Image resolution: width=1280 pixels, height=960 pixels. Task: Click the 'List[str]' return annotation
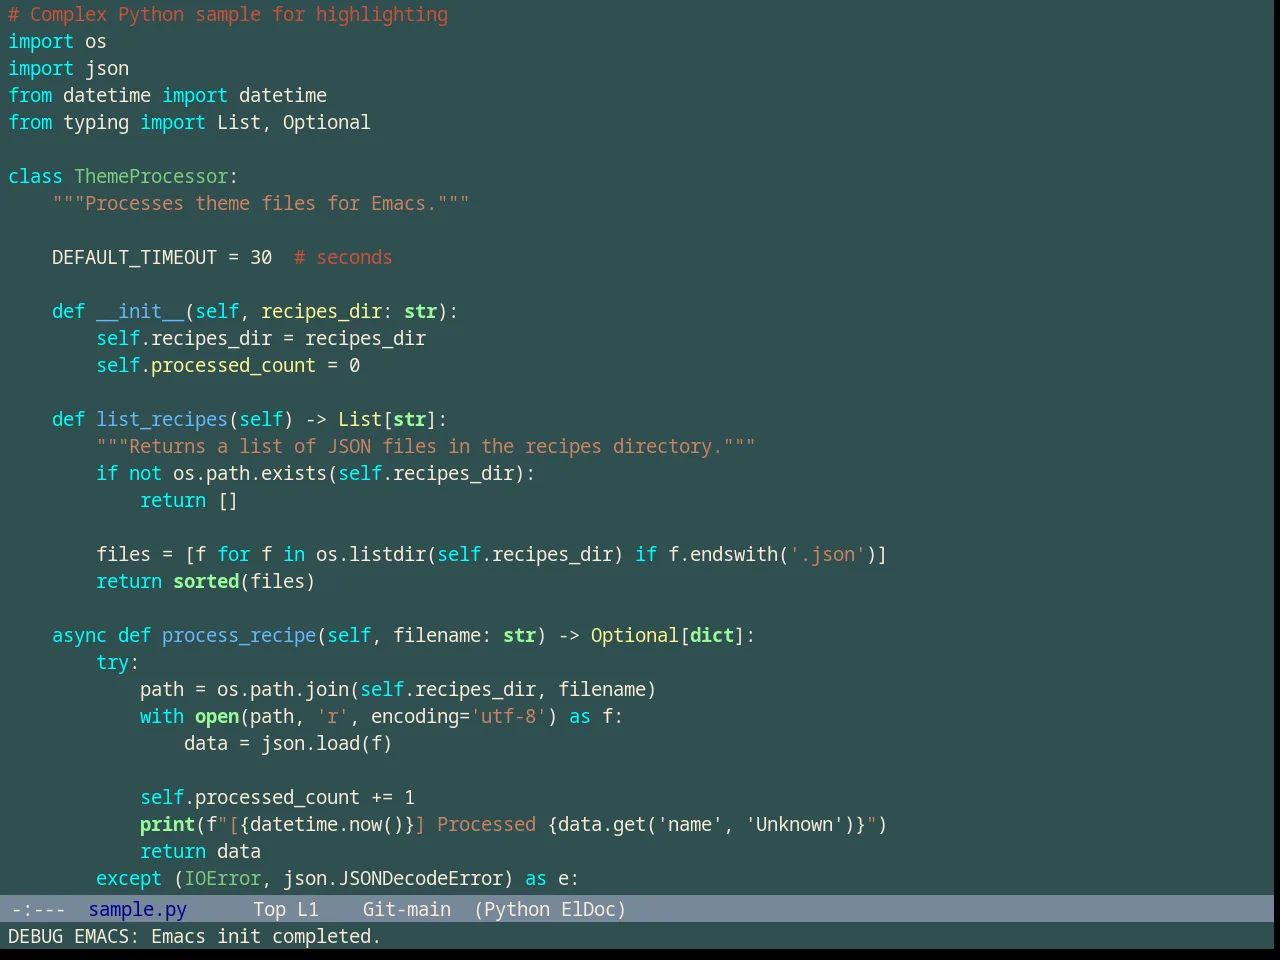(387, 419)
